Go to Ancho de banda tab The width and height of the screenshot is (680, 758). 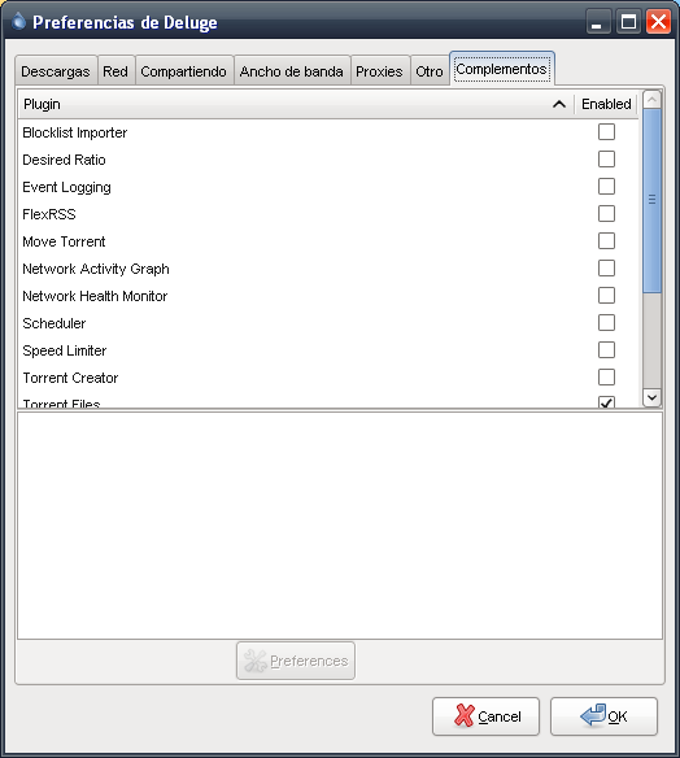click(x=291, y=71)
